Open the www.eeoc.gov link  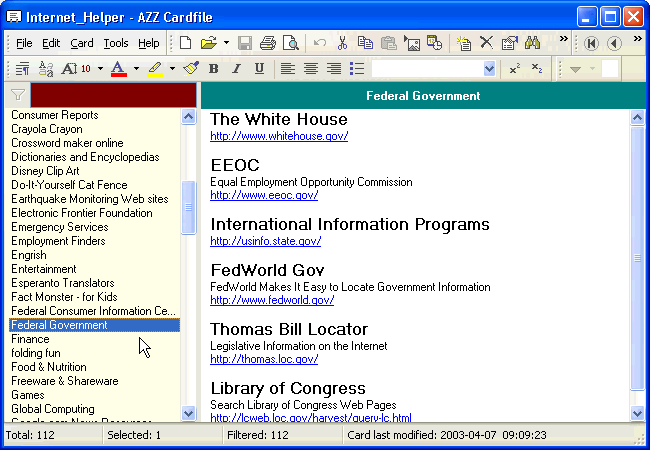[264, 195]
